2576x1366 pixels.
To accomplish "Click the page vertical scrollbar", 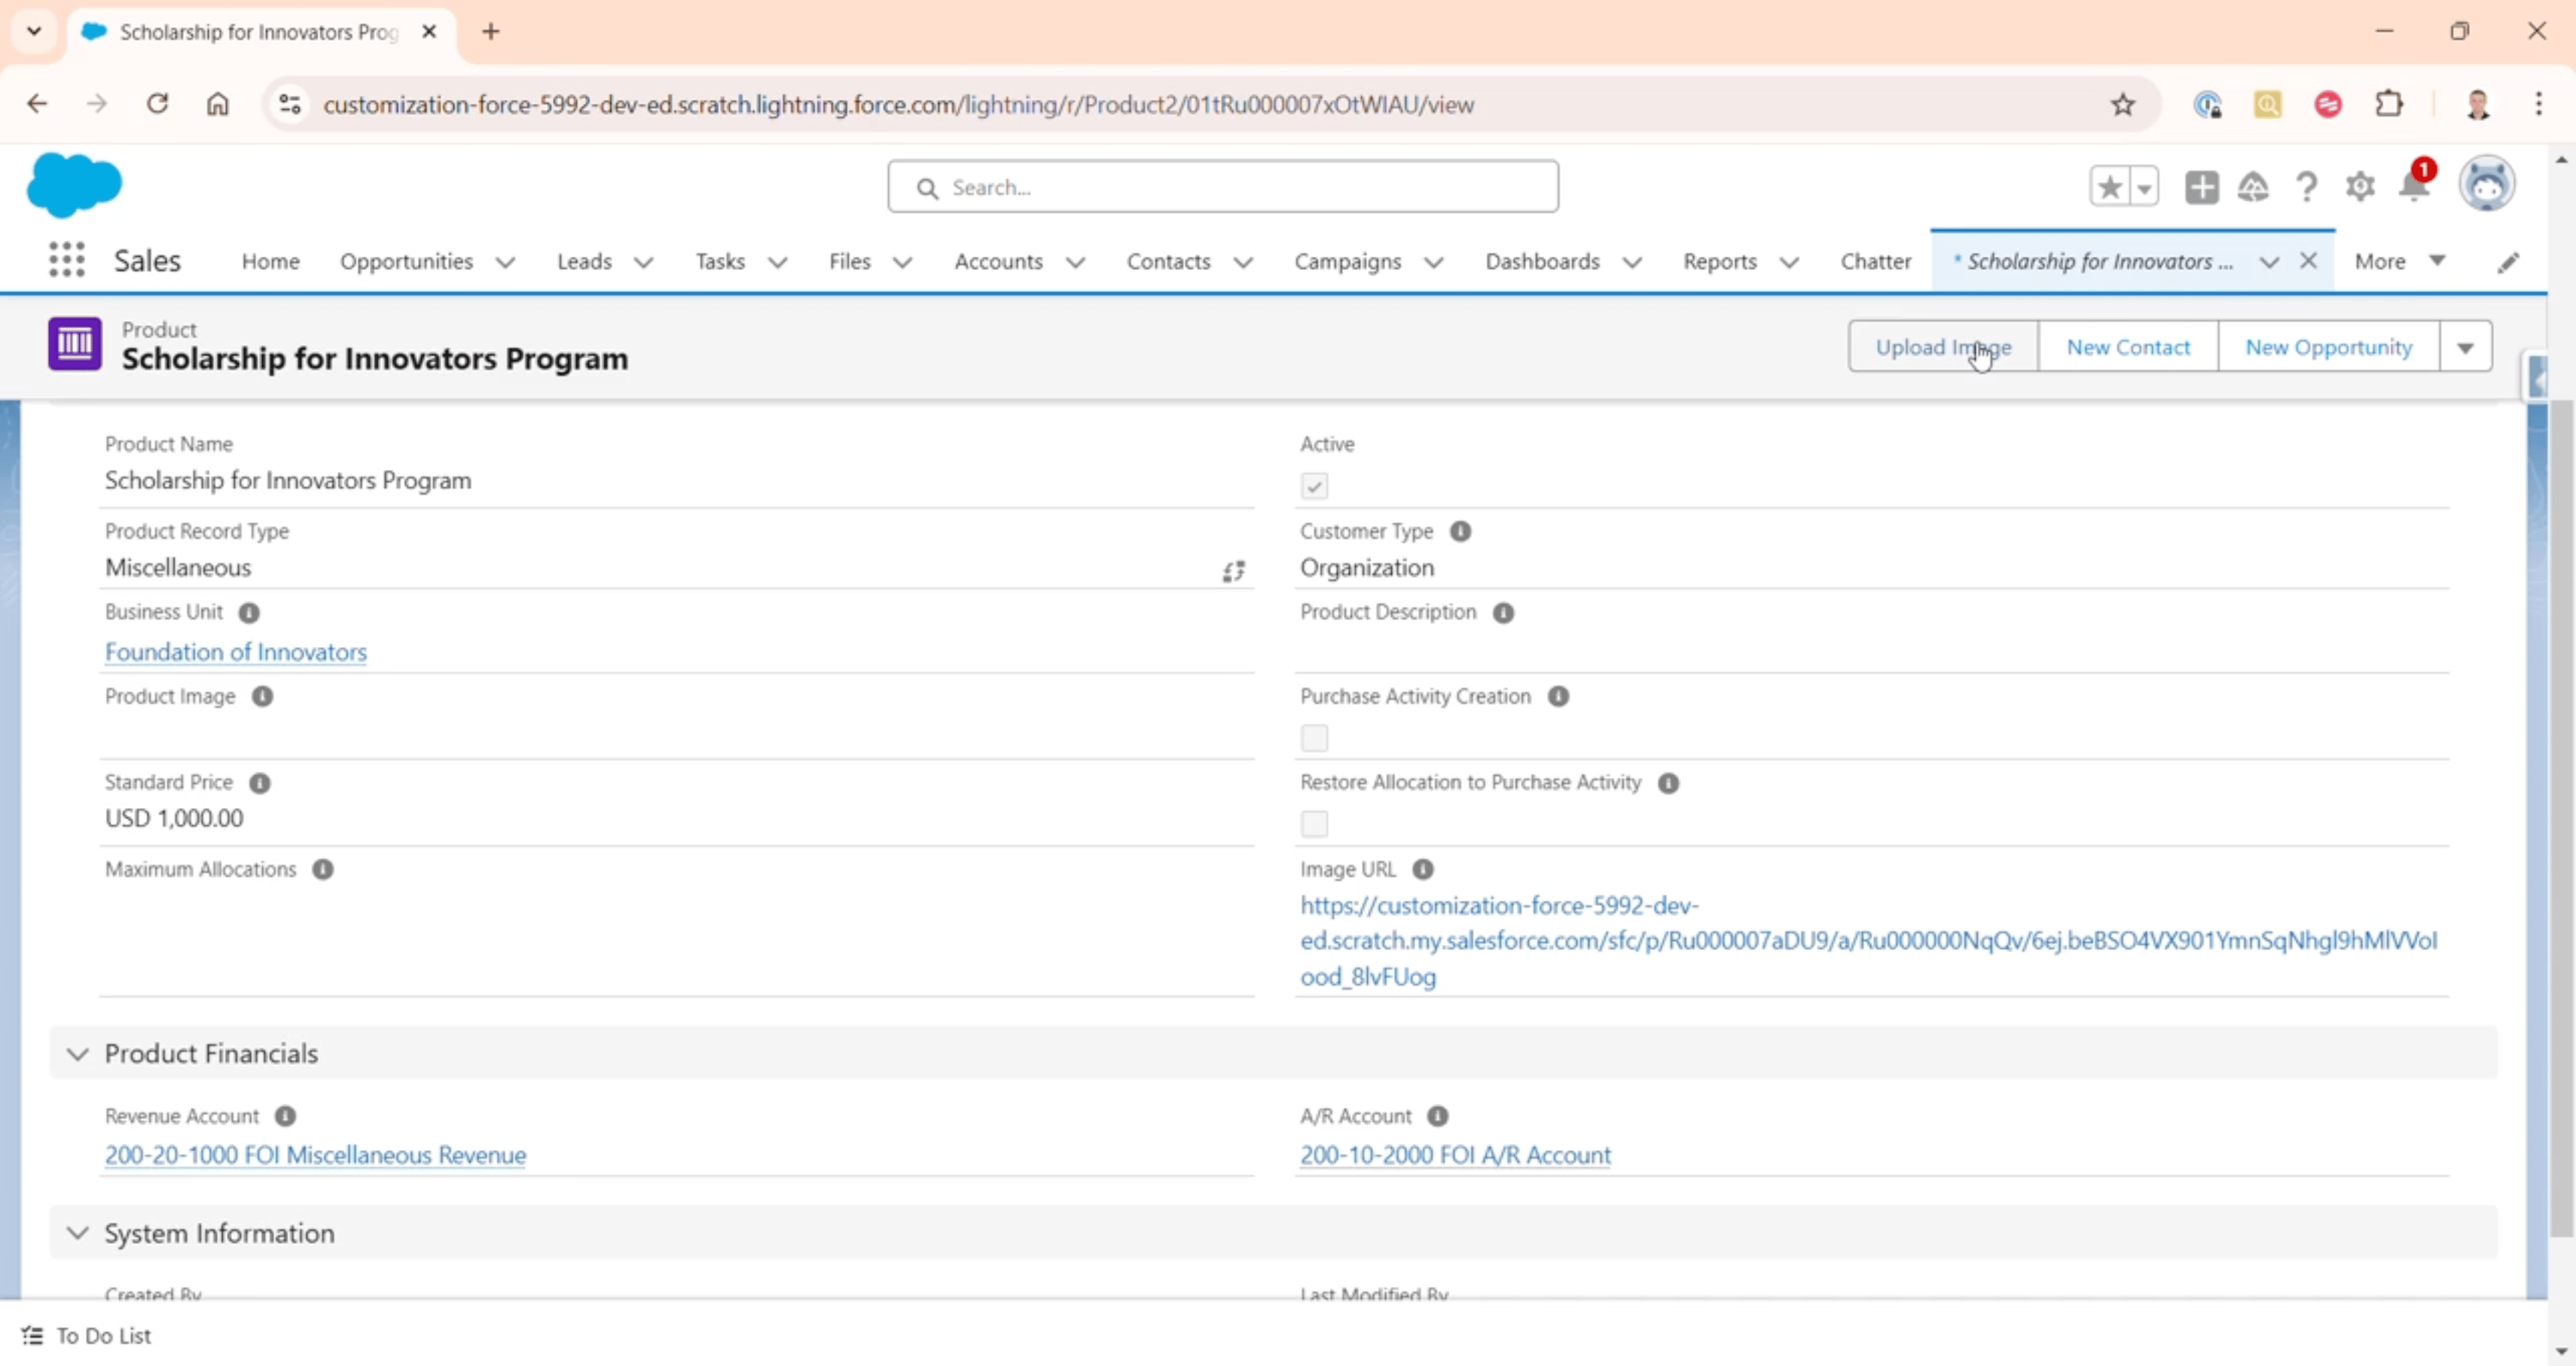I will click(x=2561, y=818).
